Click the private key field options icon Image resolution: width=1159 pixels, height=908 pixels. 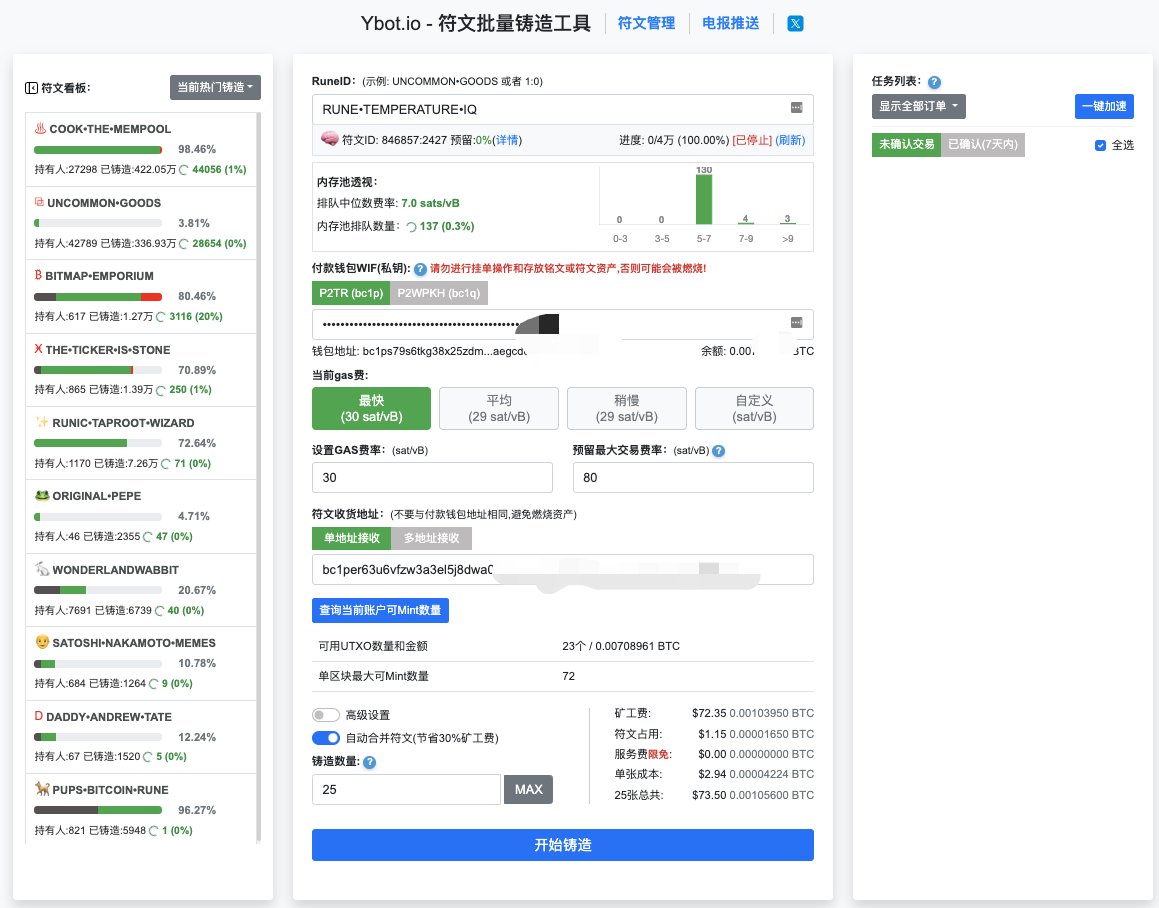click(796, 322)
